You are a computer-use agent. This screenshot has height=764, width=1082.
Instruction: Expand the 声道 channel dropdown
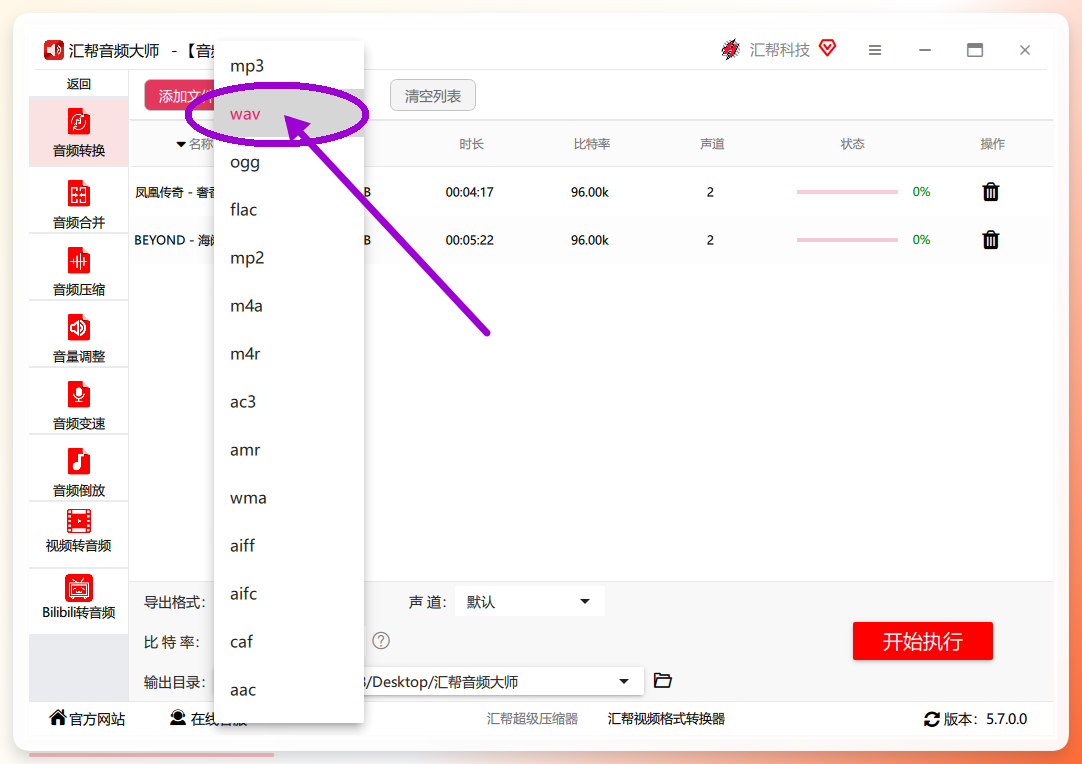[584, 601]
